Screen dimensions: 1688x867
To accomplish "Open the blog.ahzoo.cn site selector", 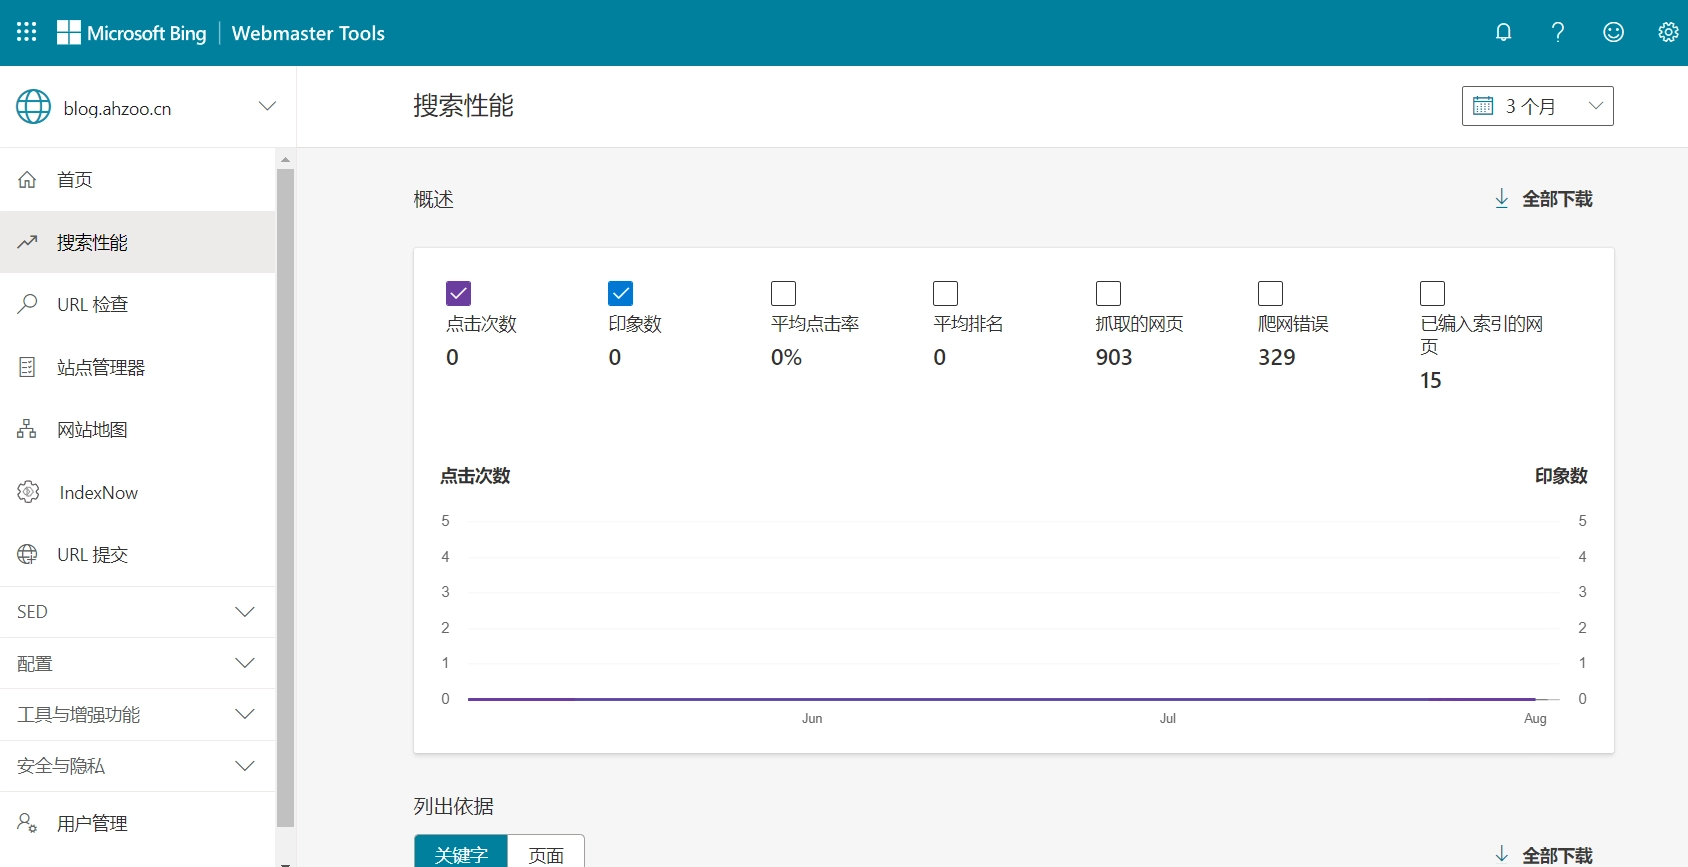I will tap(146, 107).
